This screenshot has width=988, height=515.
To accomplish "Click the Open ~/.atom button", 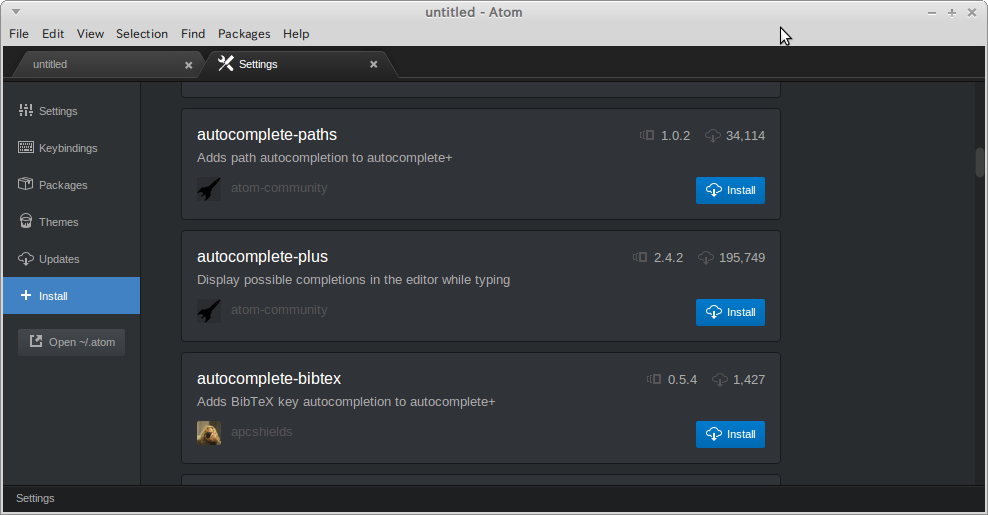I will click(71, 342).
